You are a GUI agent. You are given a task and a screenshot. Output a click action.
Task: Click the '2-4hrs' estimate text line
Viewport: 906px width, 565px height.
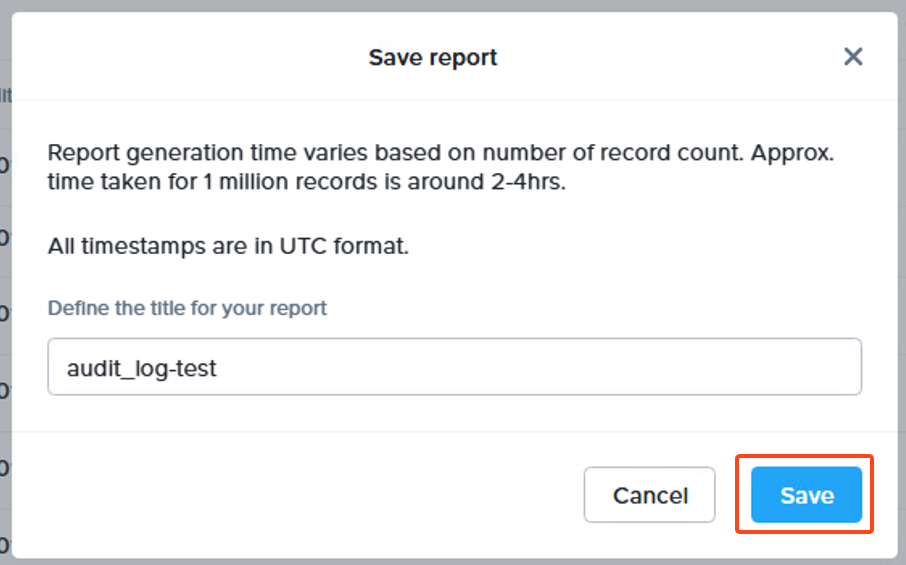[x=307, y=184]
